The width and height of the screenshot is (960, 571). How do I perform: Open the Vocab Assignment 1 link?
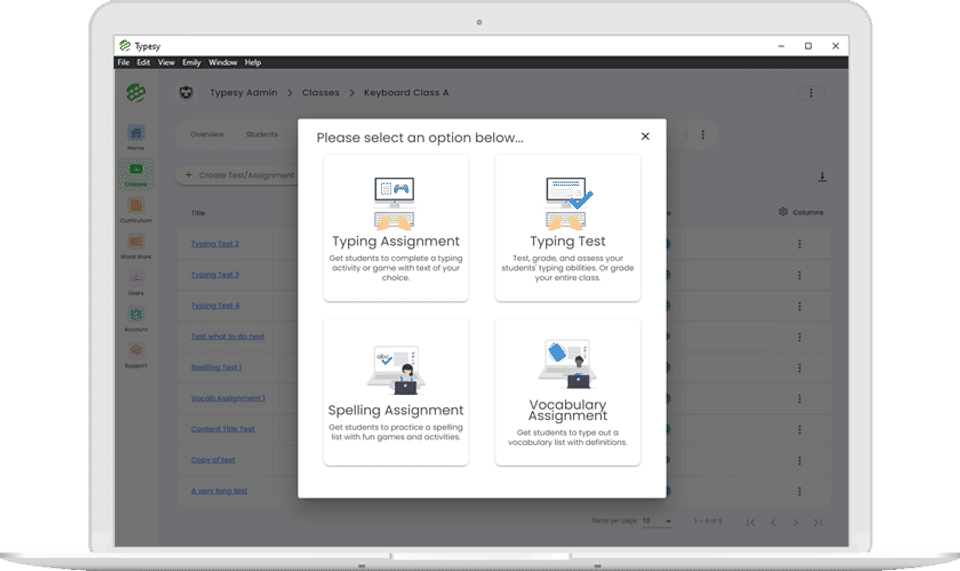point(228,398)
